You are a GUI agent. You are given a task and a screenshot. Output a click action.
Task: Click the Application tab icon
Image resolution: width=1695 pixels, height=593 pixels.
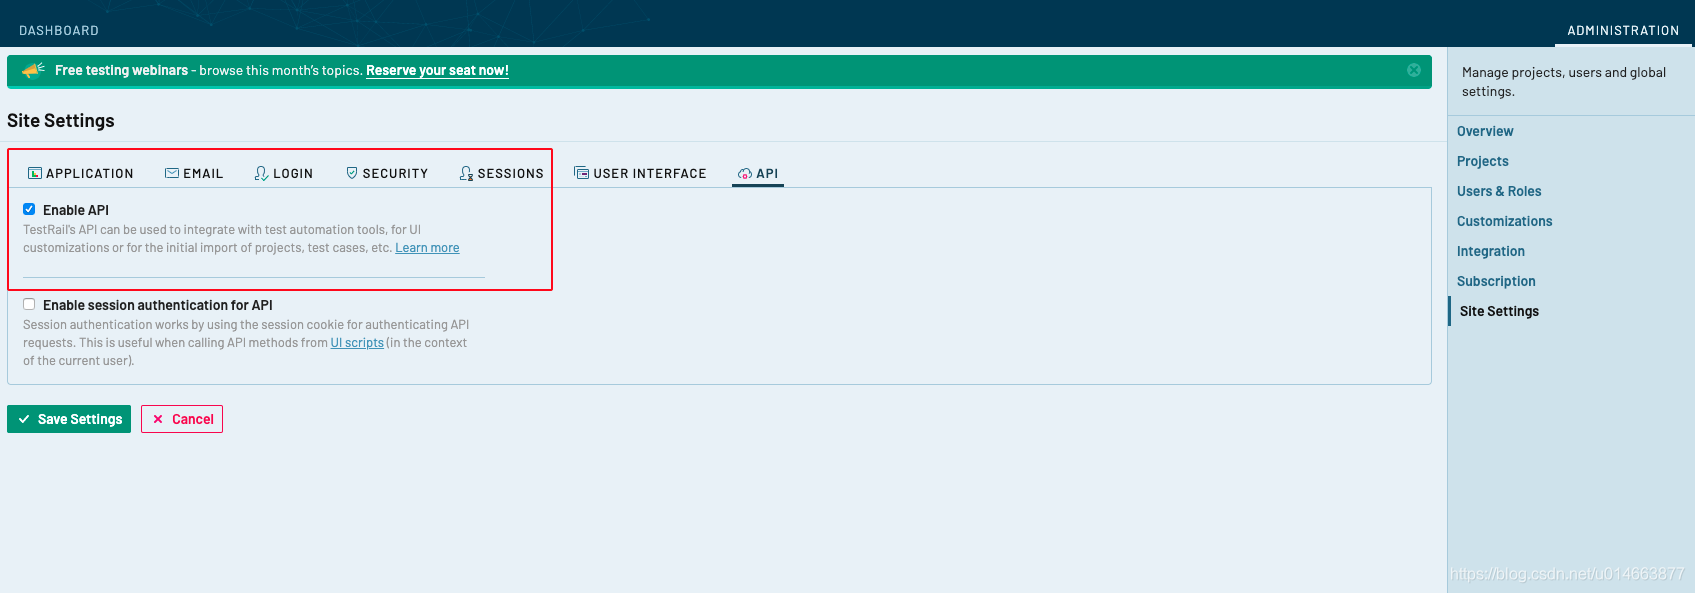coord(35,173)
